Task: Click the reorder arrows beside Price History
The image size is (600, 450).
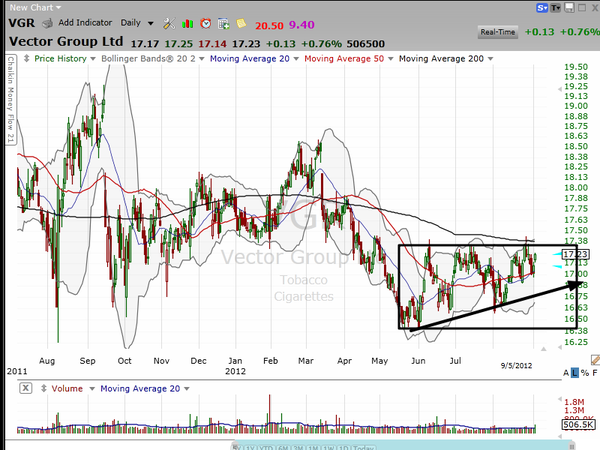Action: (x=26, y=59)
